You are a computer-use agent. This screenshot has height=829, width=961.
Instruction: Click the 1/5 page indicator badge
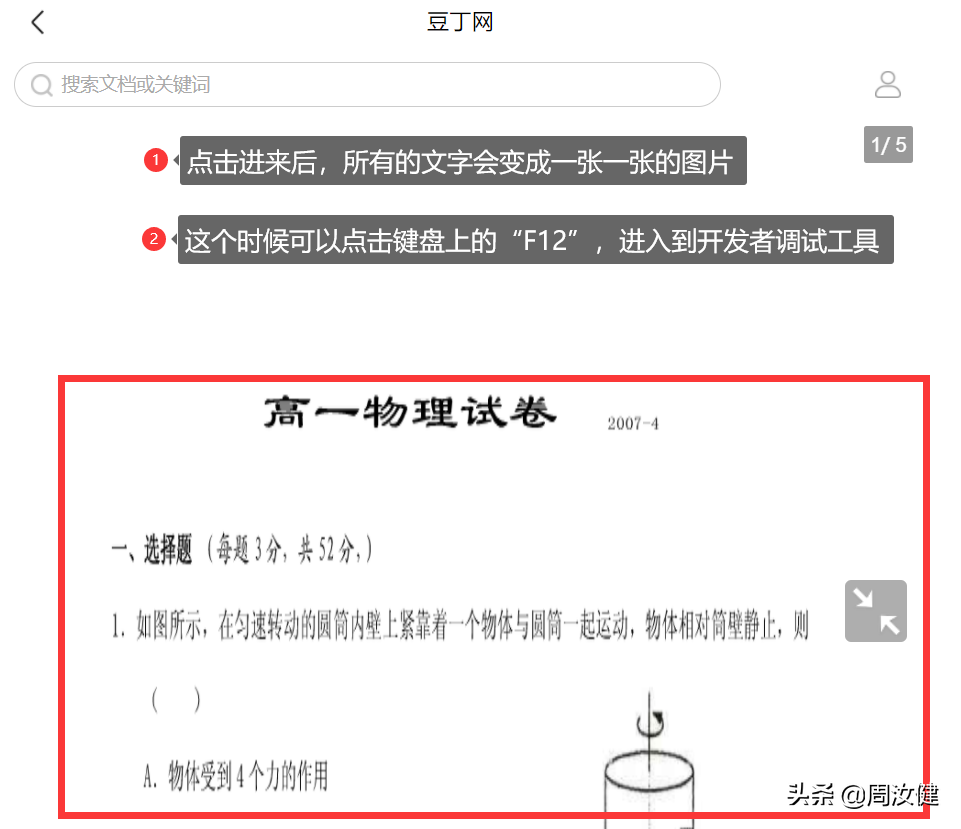pos(888,145)
